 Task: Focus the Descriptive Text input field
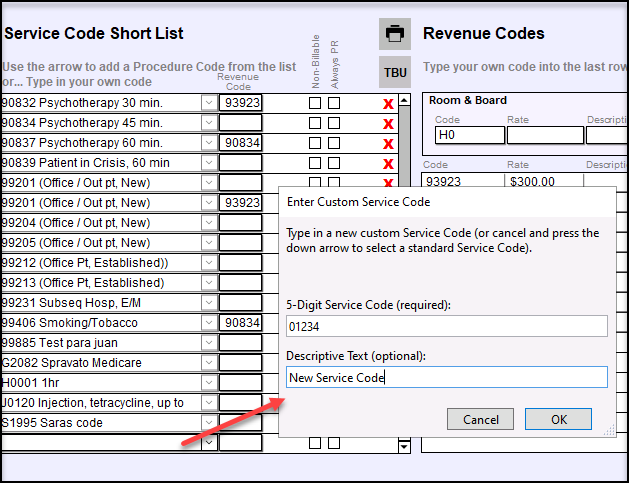click(x=446, y=377)
